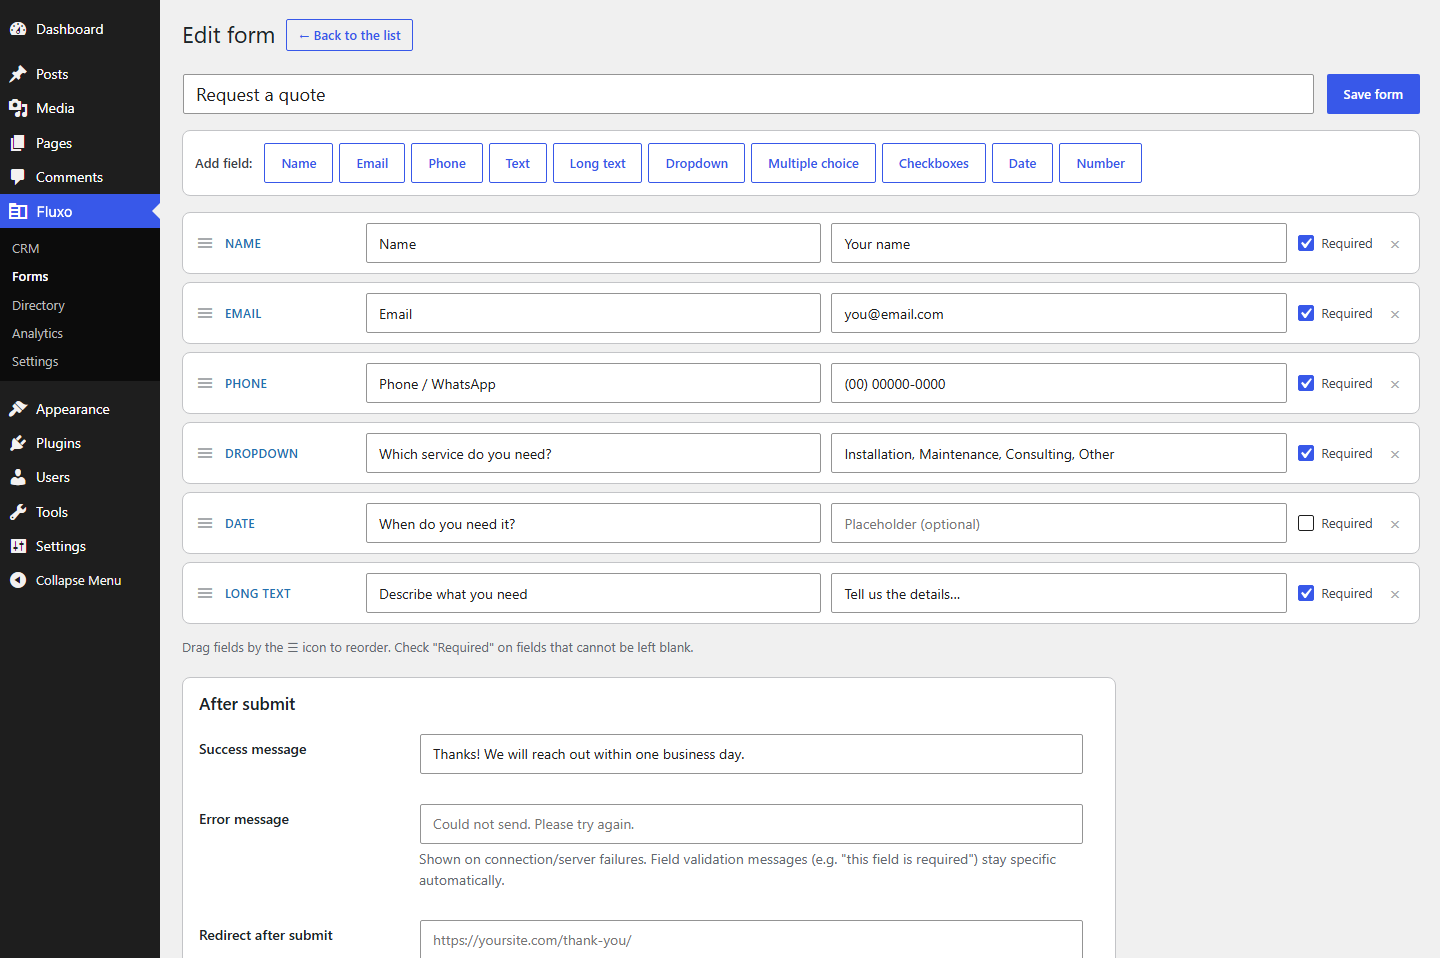The height and width of the screenshot is (958, 1440).
Task: Click Back to the list link
Action: coord(349,35)
